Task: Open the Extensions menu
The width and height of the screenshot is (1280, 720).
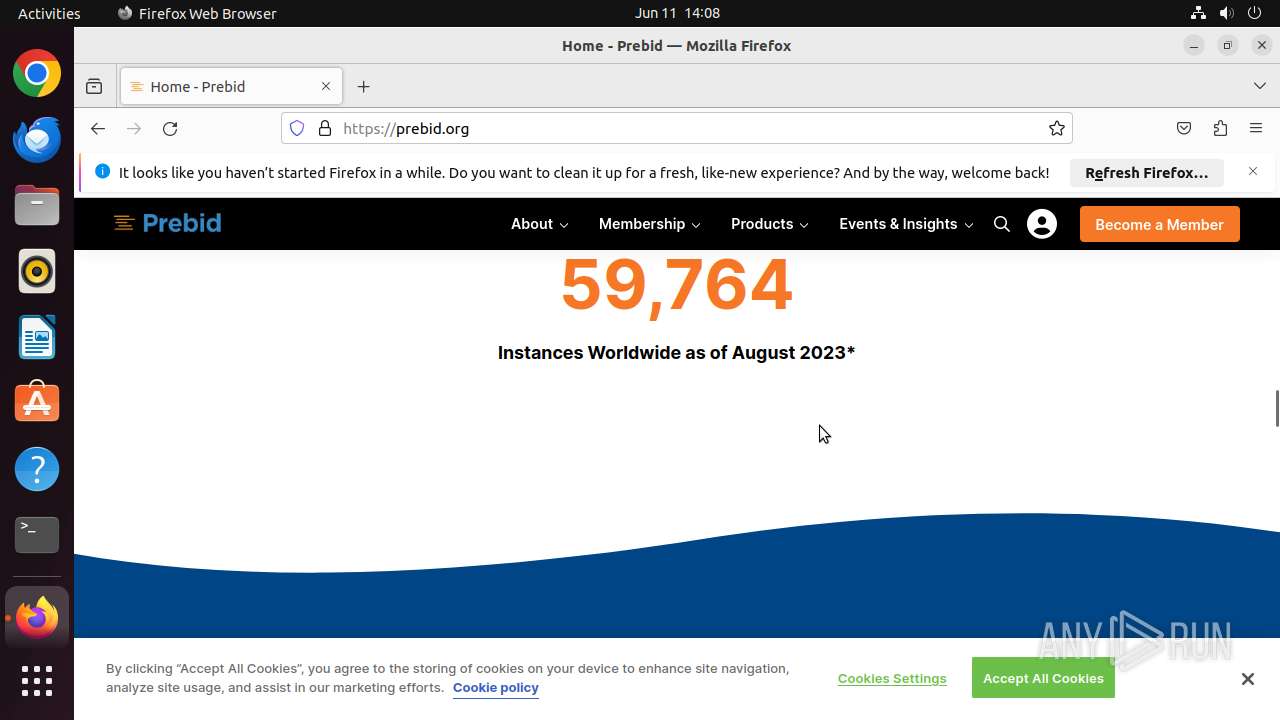Action: 1220,128
